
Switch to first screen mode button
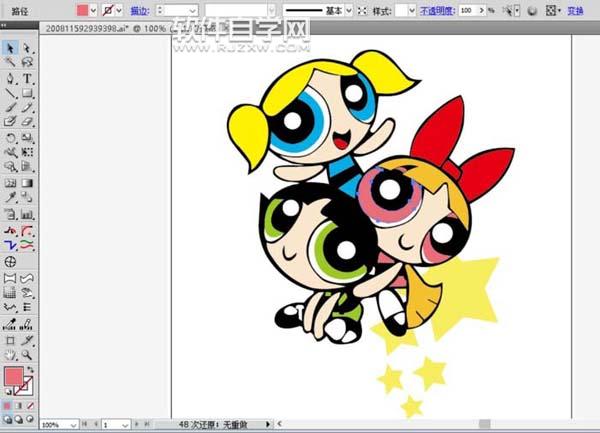click(x=7, y=420)
